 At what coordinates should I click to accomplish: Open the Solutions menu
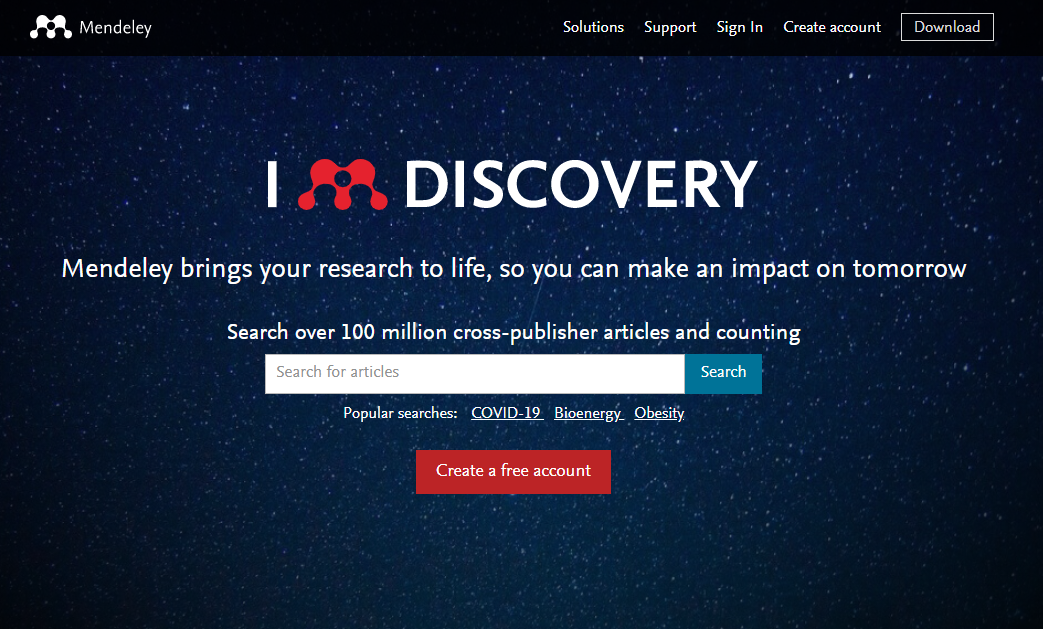593,27
